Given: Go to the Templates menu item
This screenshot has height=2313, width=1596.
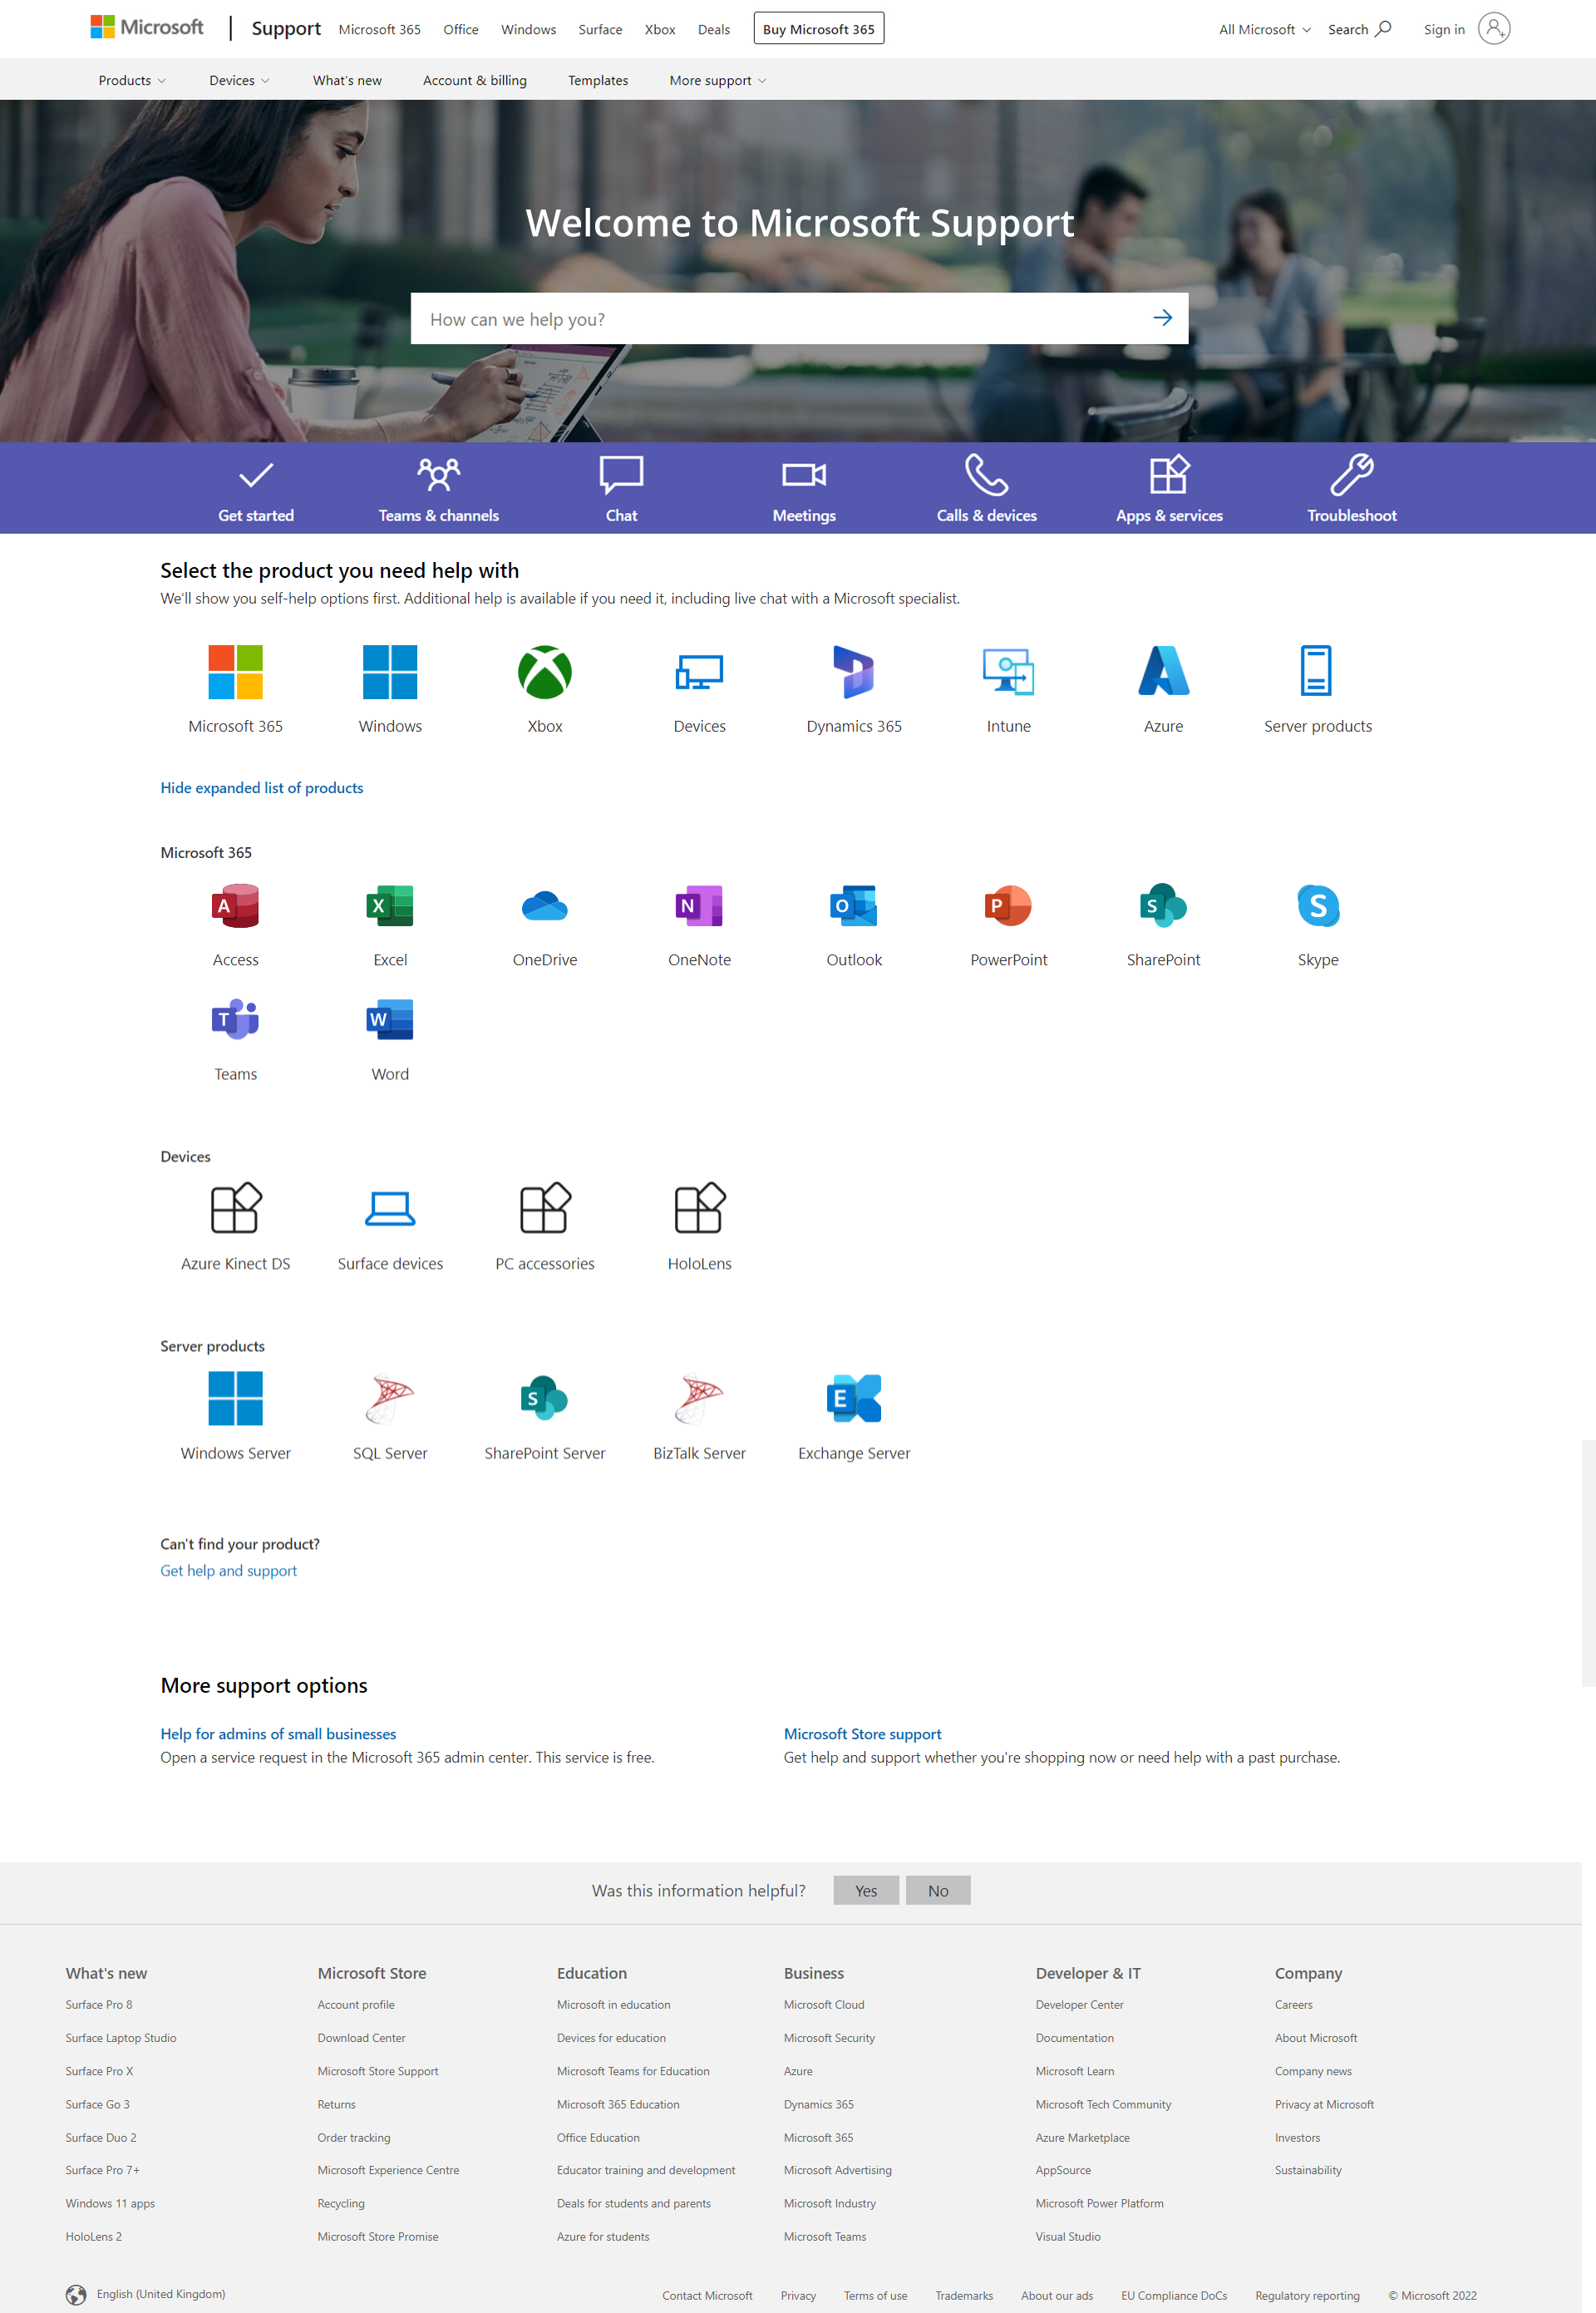Looking at the screenshot, I should pyautogui.click(x=598, y=80).
